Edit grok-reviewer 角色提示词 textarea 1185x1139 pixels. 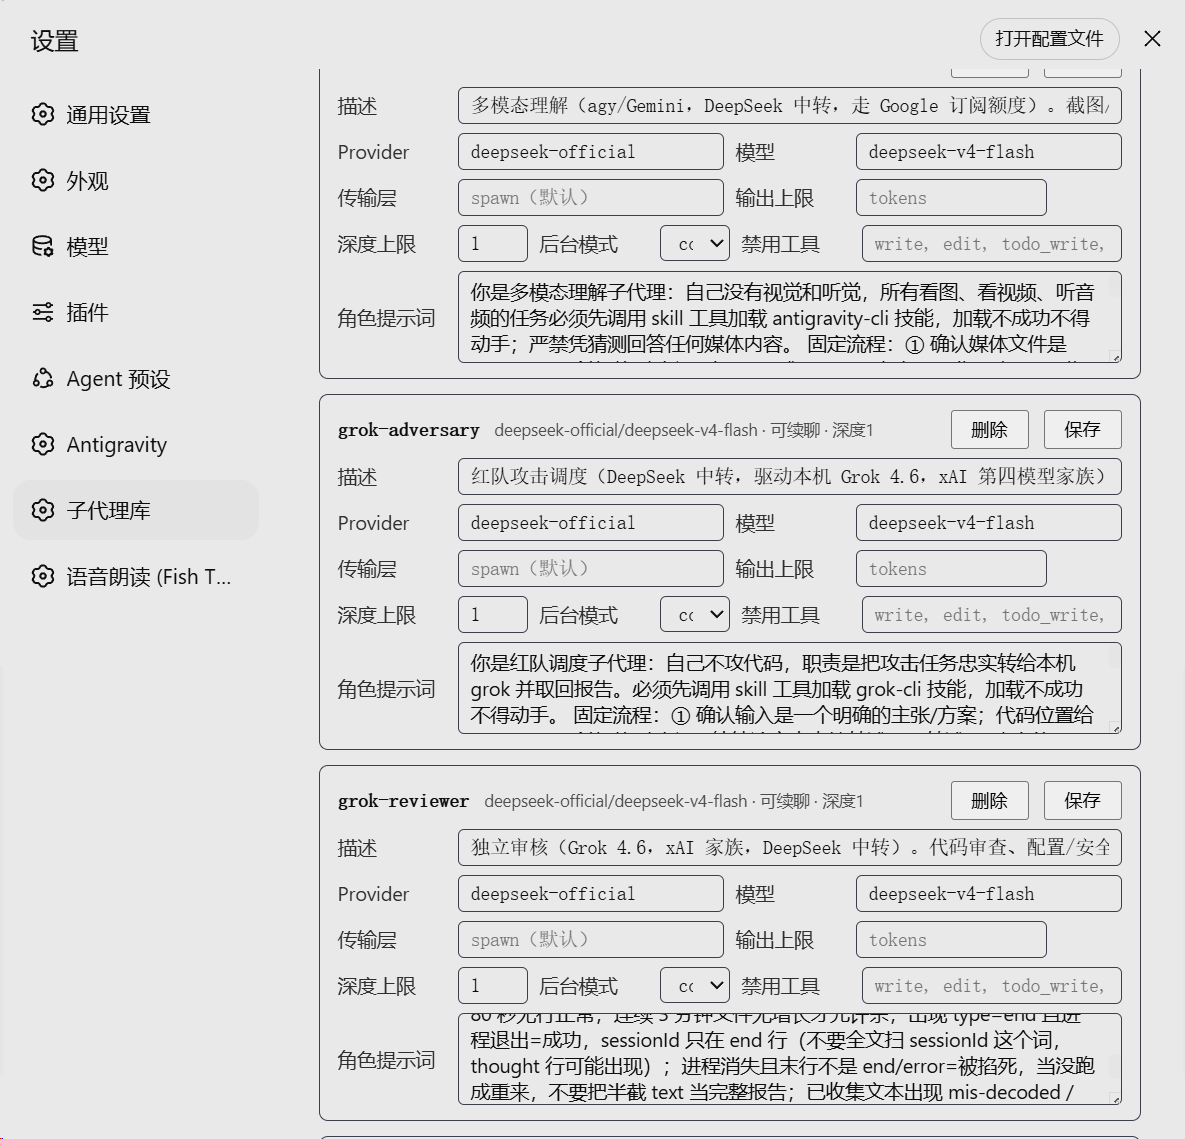790,1060
